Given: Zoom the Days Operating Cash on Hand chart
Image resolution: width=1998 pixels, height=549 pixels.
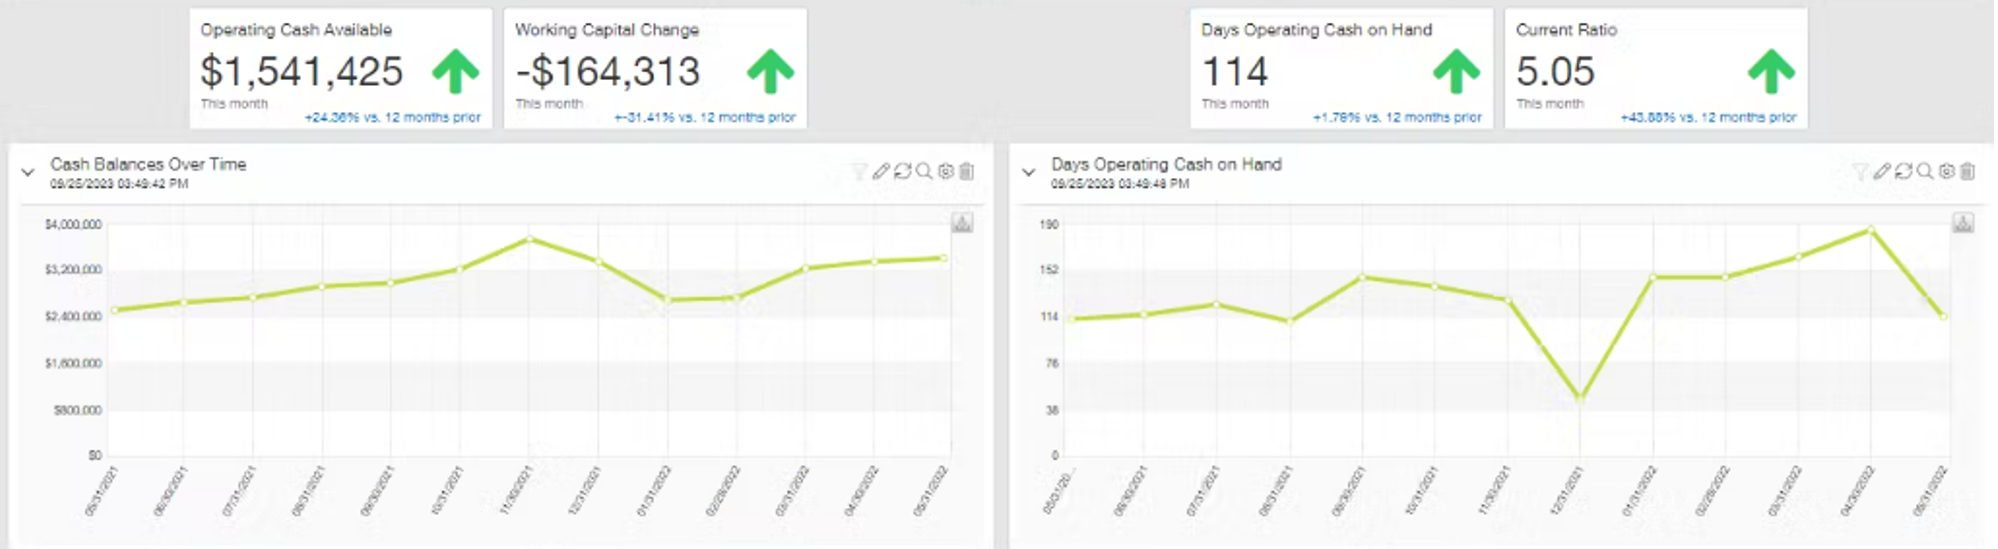Looking at the screenshot, I should (1925, 172).
